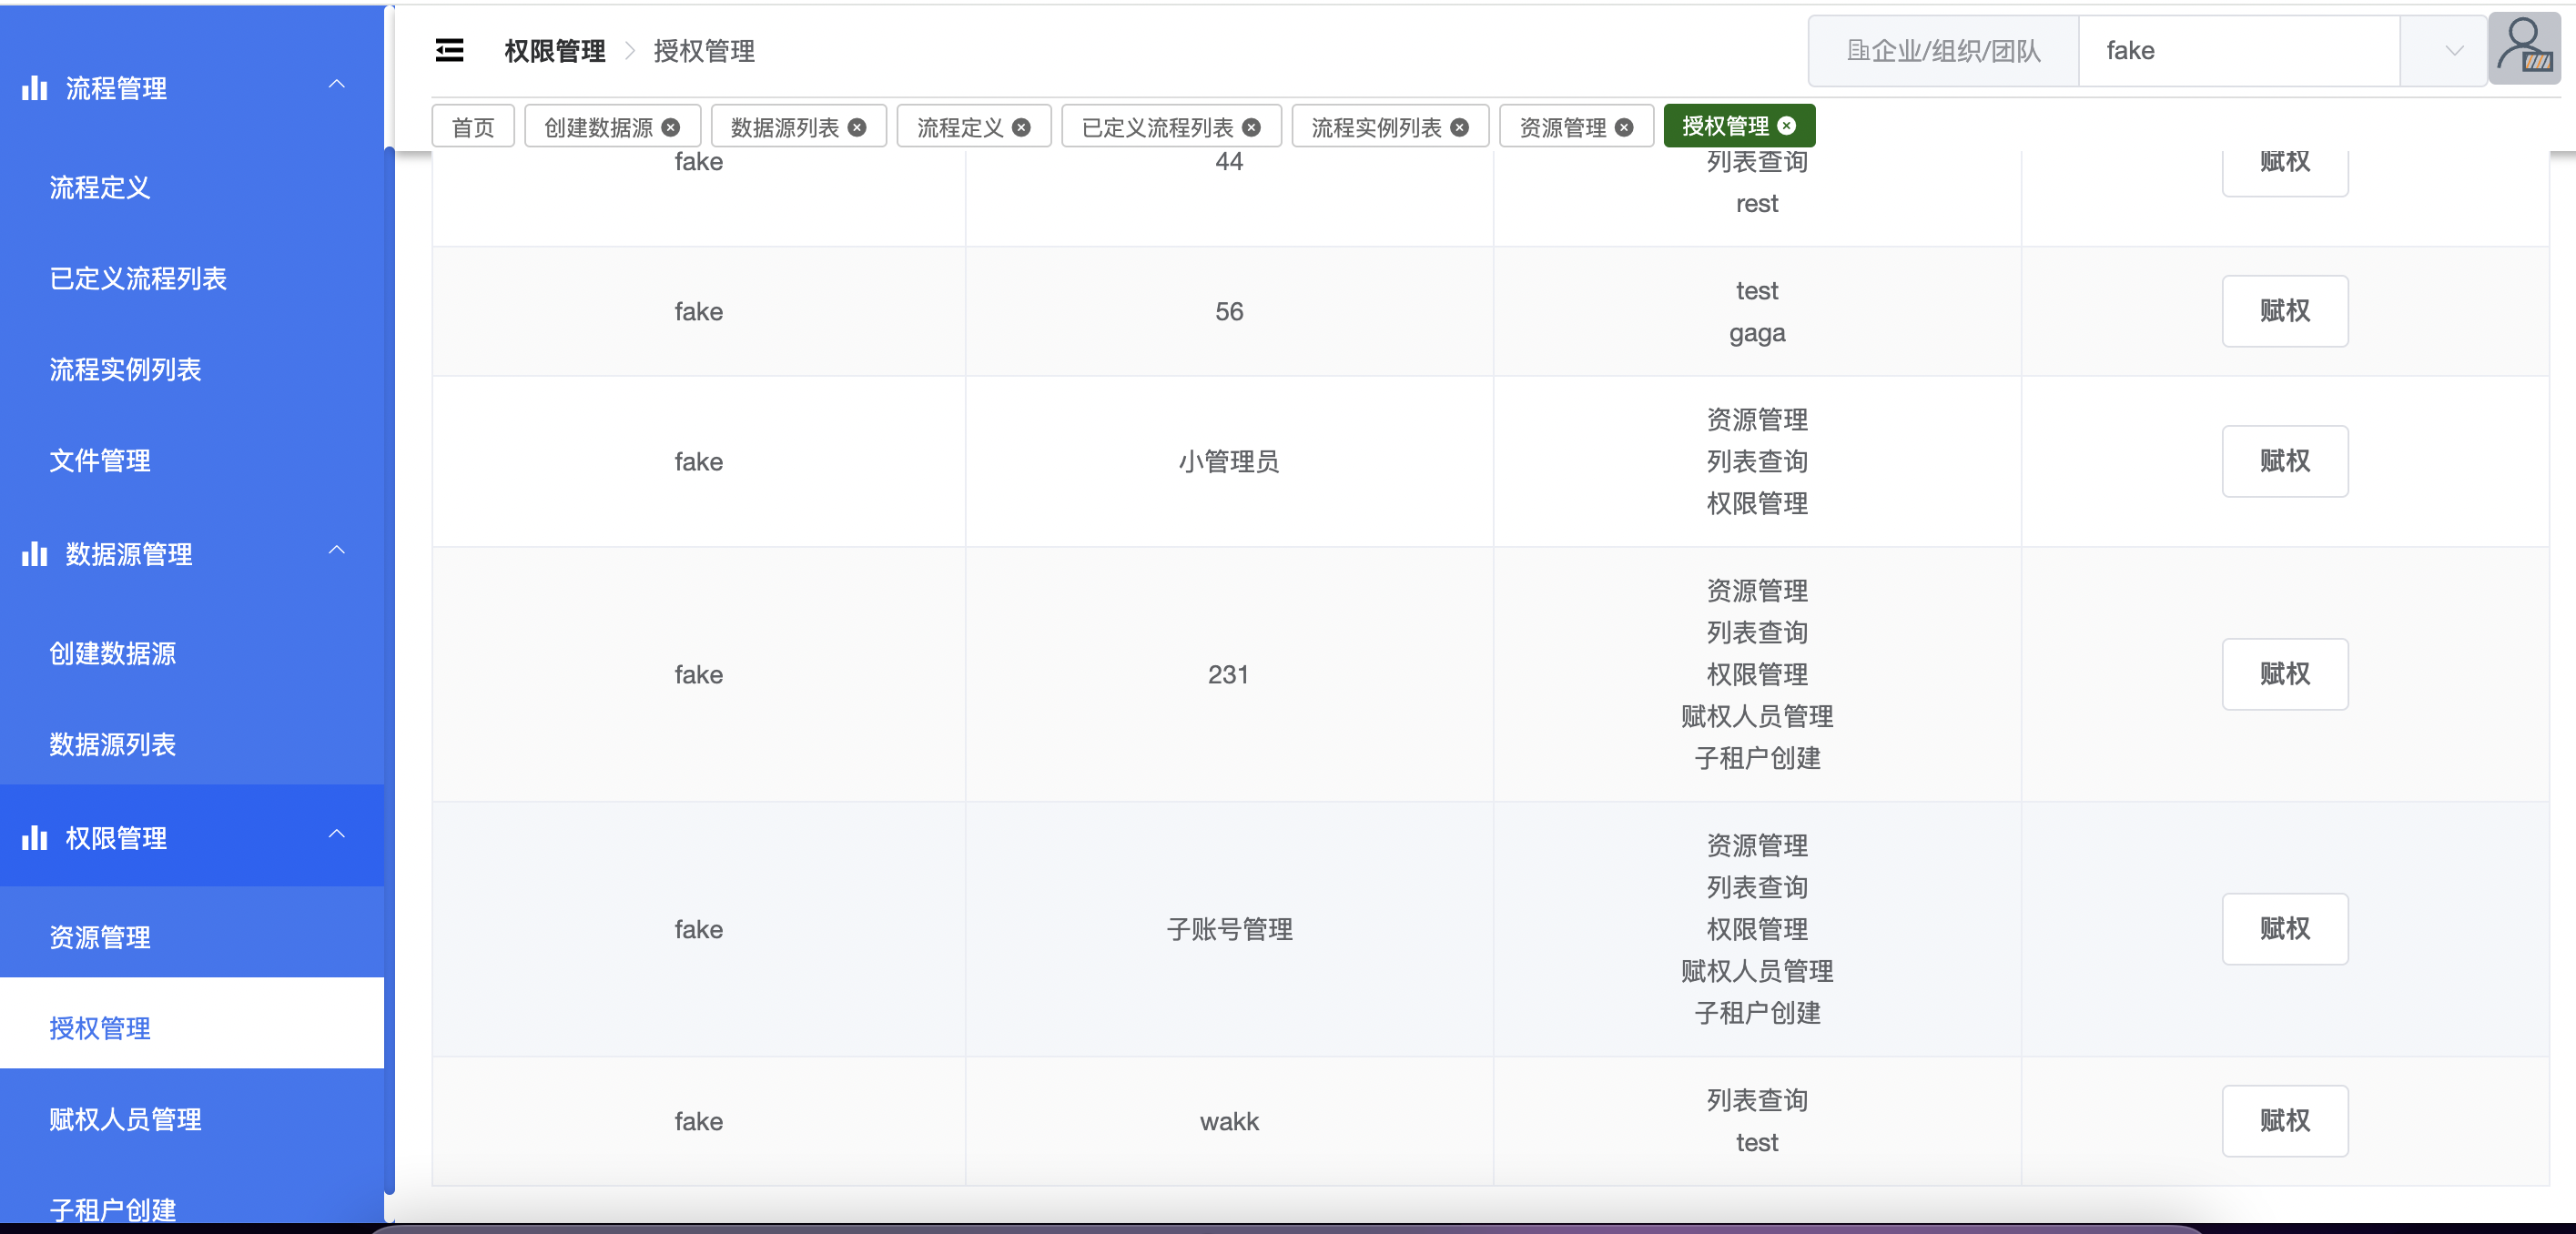
Task: Open the organization dropdown arrow
Action: coord(2454,51)
